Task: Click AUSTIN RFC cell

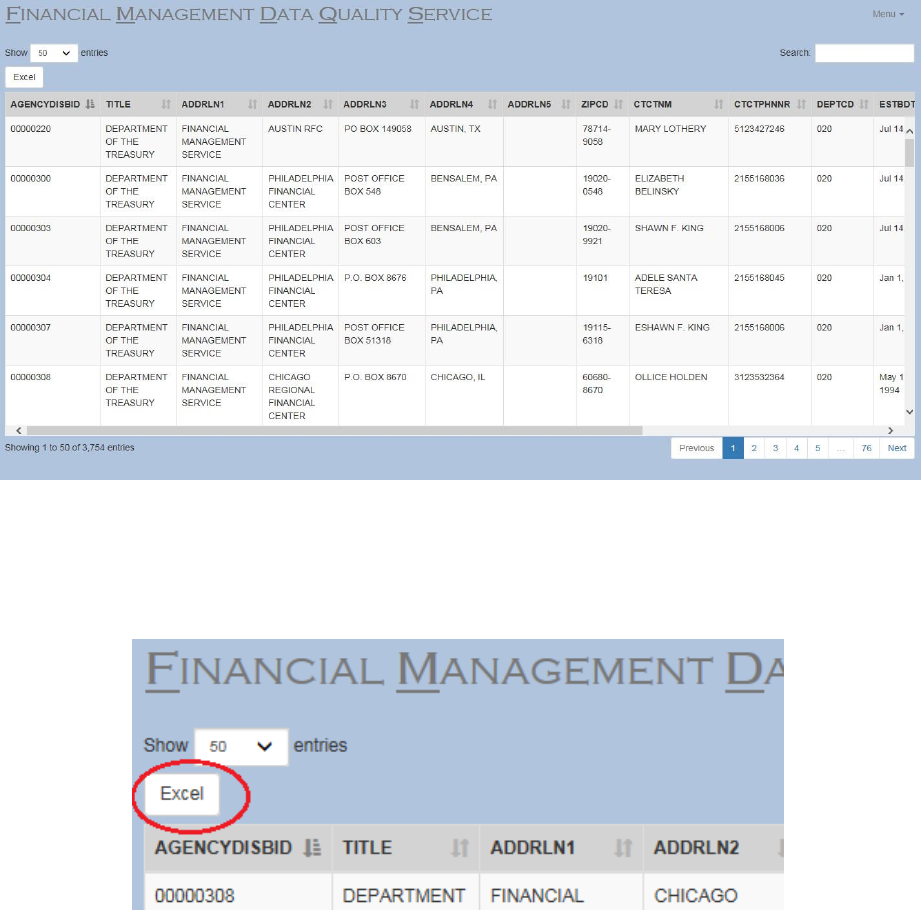Action: point(300,142)
